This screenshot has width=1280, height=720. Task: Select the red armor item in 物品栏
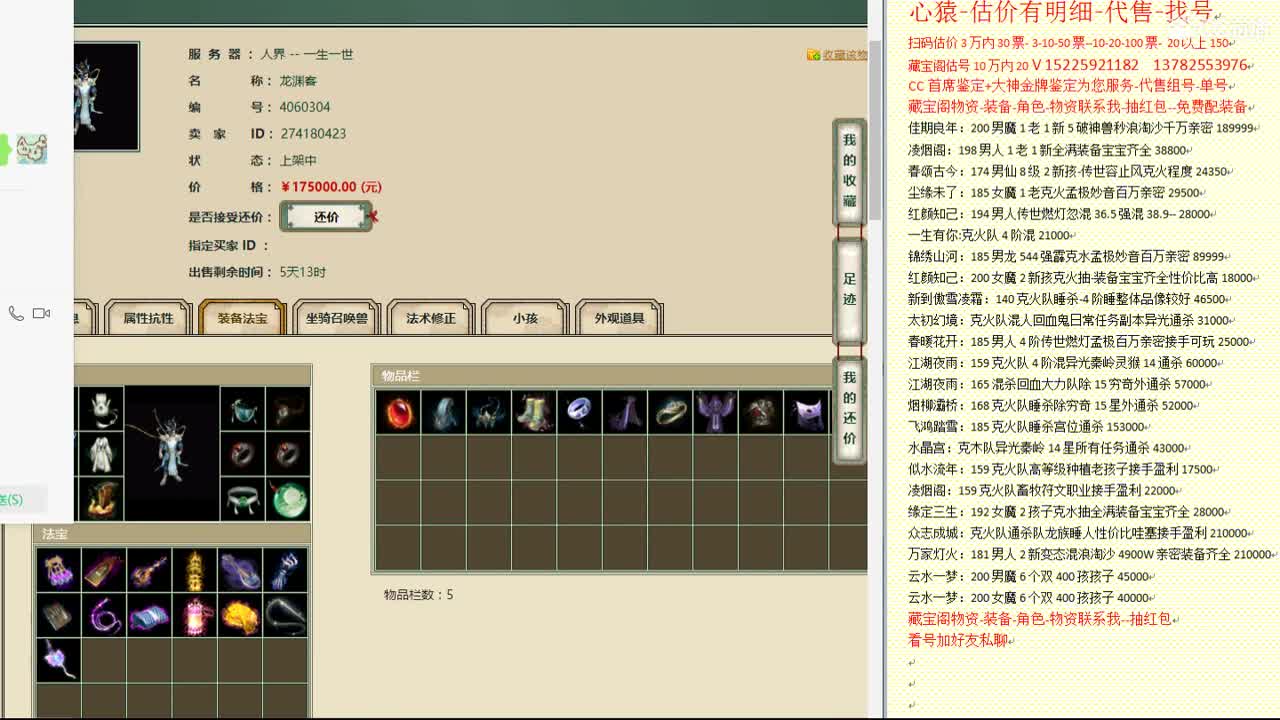[760, 412]
